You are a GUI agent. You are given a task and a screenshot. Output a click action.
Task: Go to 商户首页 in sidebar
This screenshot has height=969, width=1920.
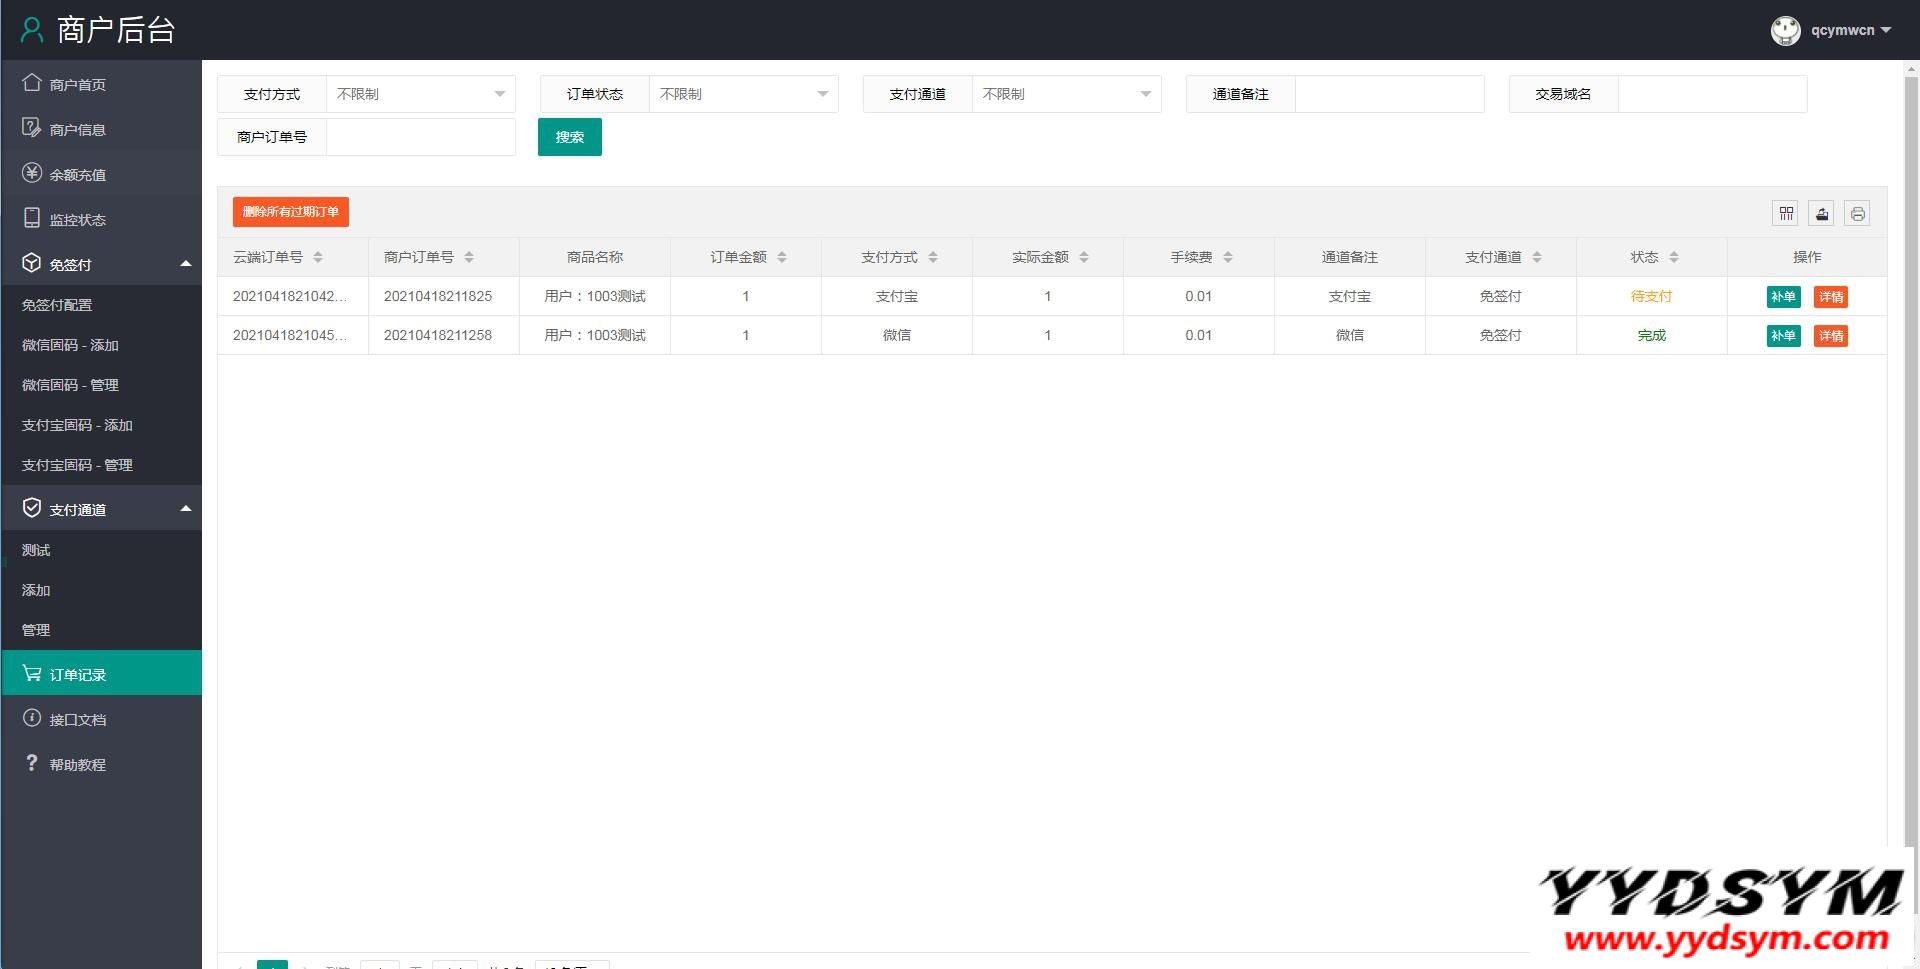click(x=77, y=85)
